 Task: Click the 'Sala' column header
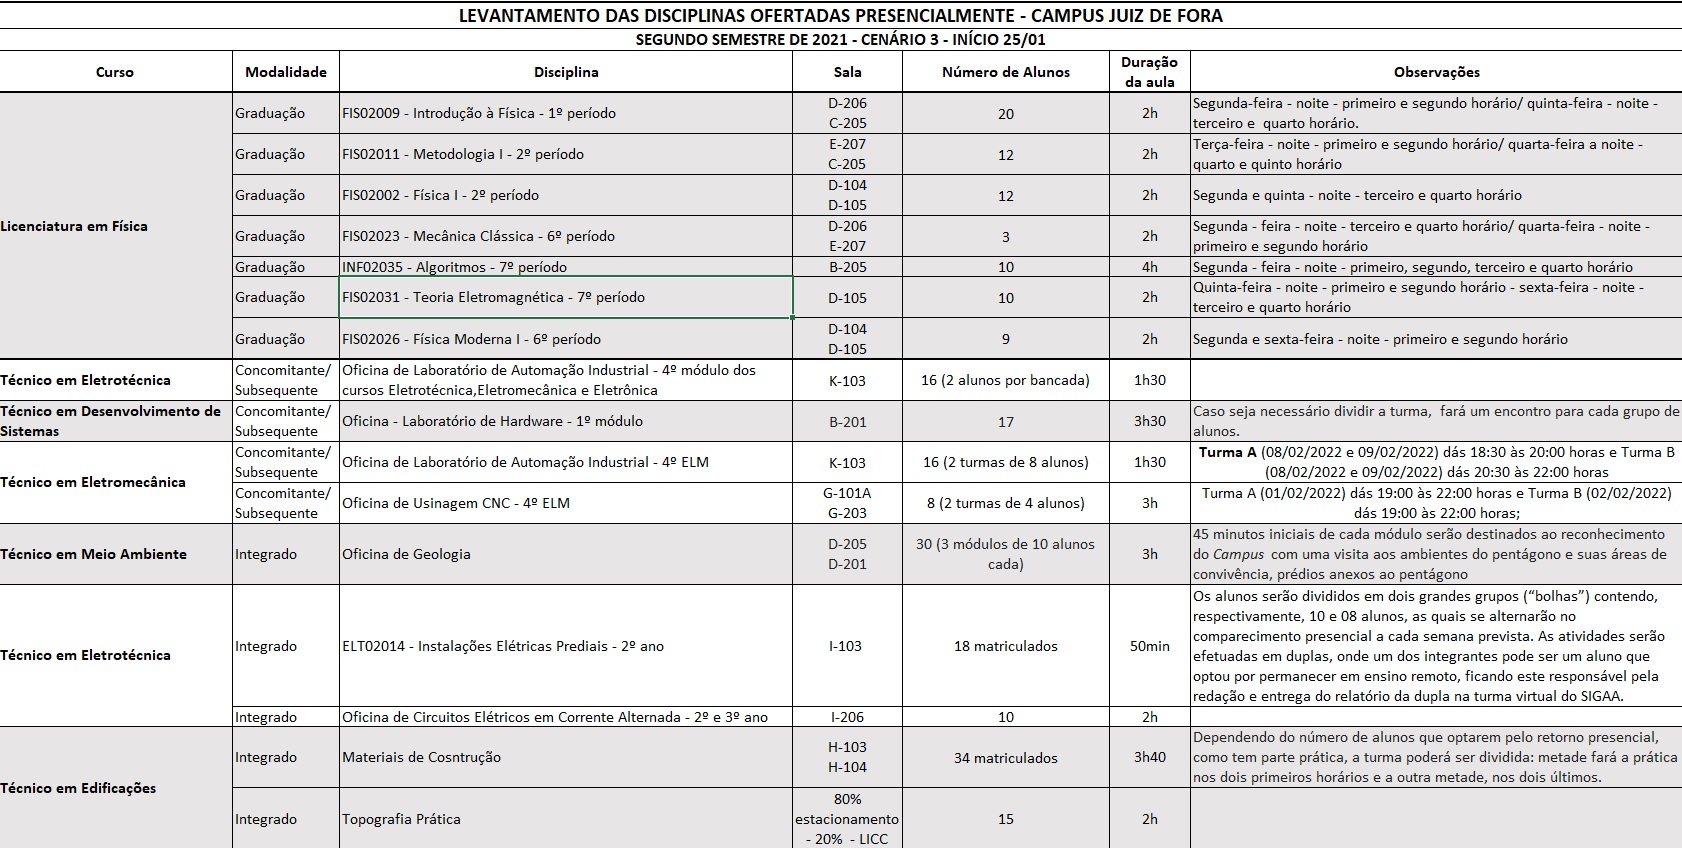pos(847,72)
